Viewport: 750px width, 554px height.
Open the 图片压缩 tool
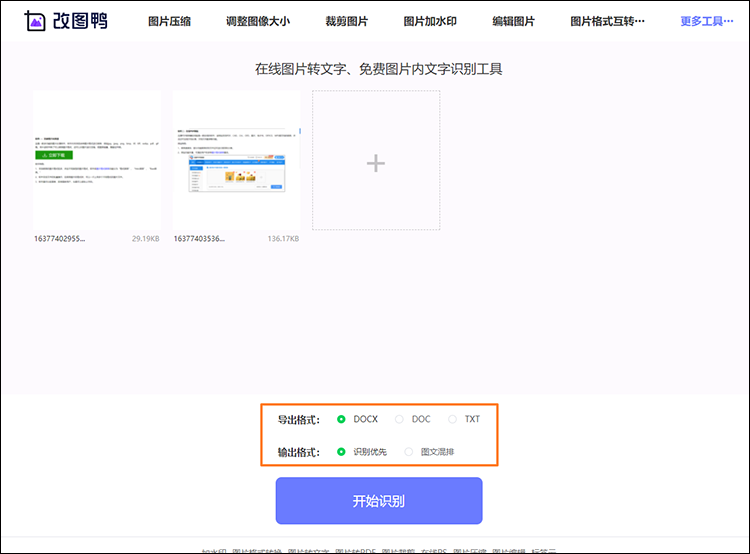pyautogui.click(x=170, y=21)
